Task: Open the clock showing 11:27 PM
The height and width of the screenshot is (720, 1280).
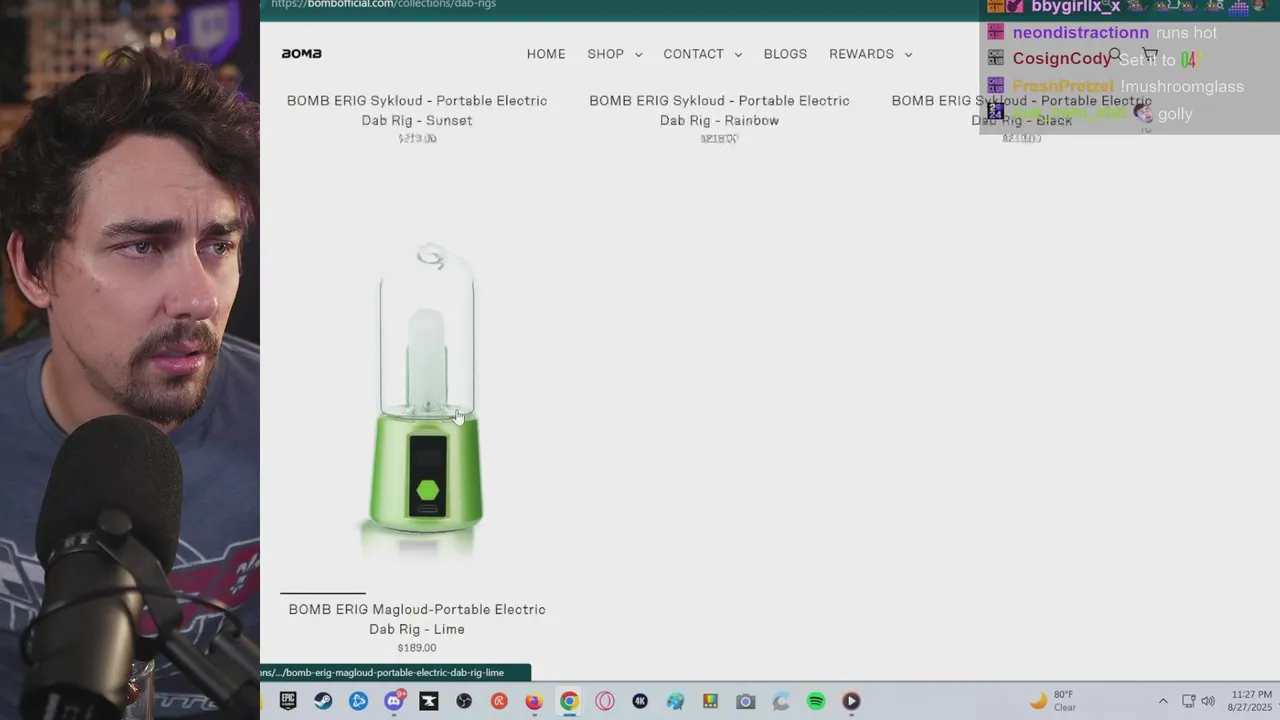Action: (x=1251, y=701)
